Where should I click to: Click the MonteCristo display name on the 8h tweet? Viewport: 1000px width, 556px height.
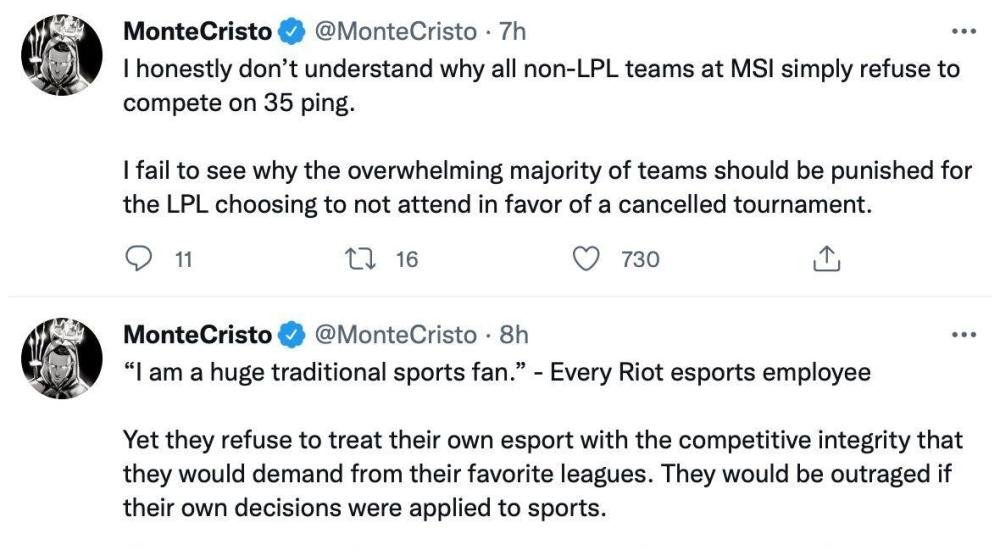pos(197,334)
